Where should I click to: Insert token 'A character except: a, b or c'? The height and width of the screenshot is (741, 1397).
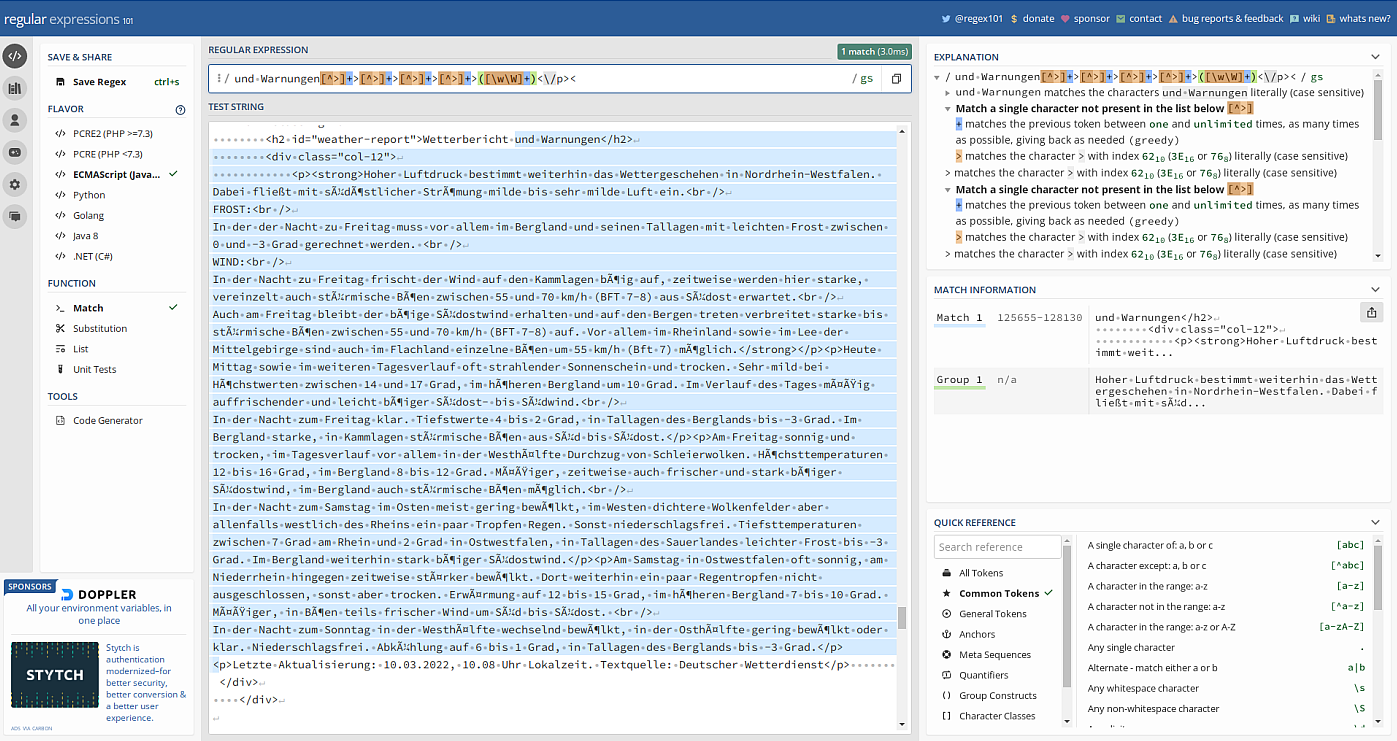[x=1226, y=566]
